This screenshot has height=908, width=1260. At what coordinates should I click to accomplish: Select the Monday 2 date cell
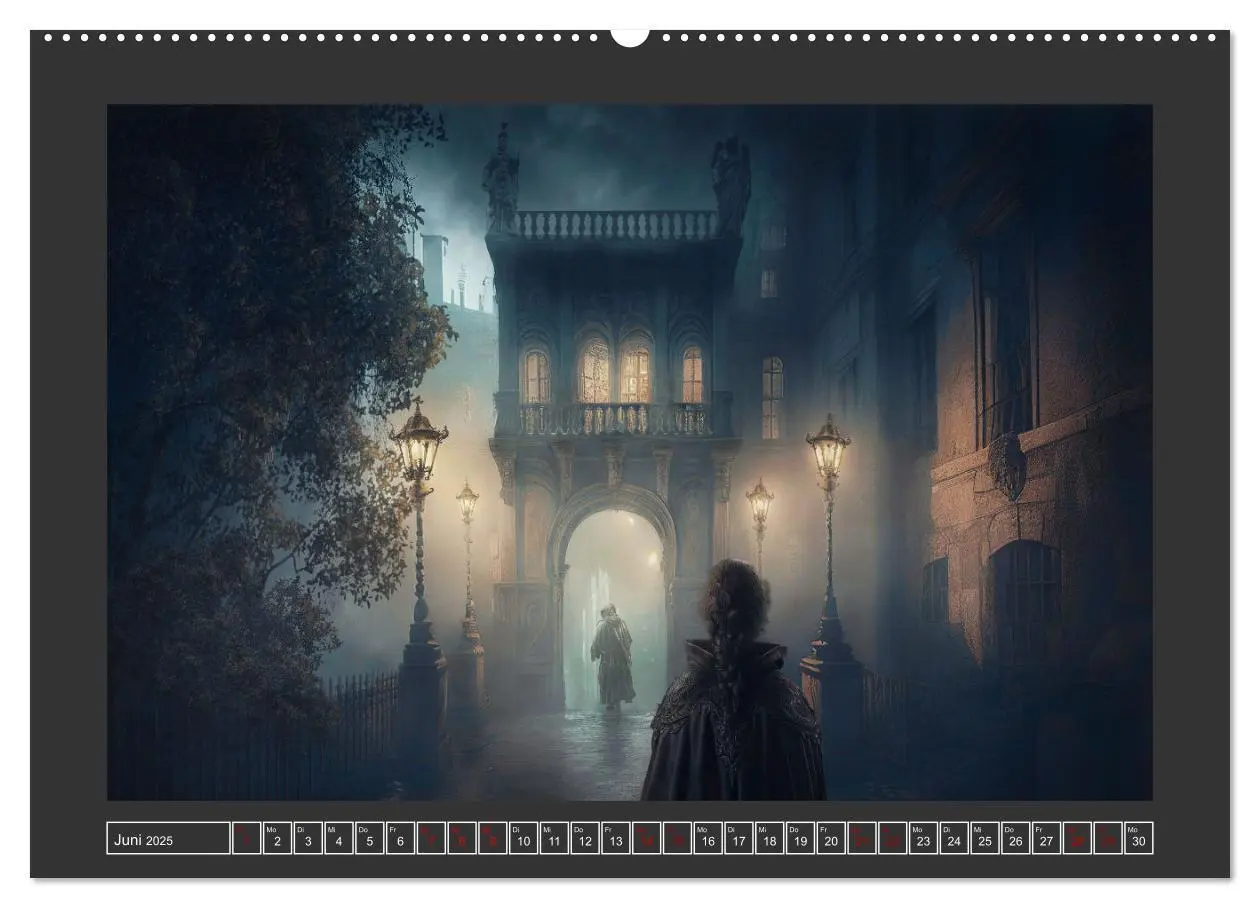[x=277, y=838]
